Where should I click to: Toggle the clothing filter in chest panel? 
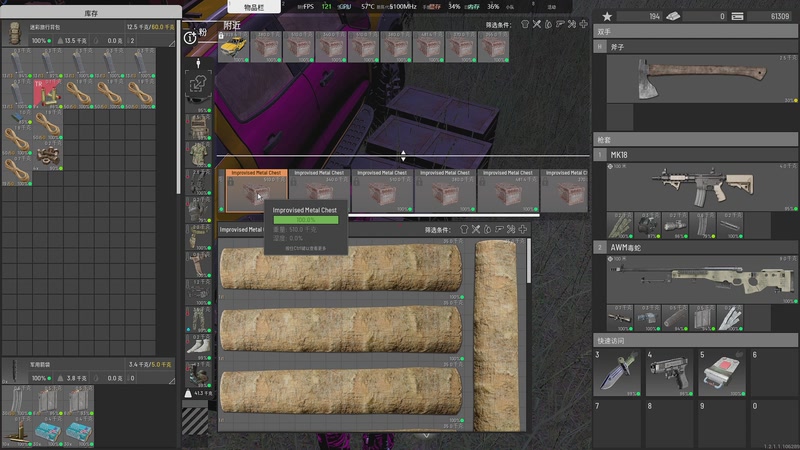coord(464,230)
